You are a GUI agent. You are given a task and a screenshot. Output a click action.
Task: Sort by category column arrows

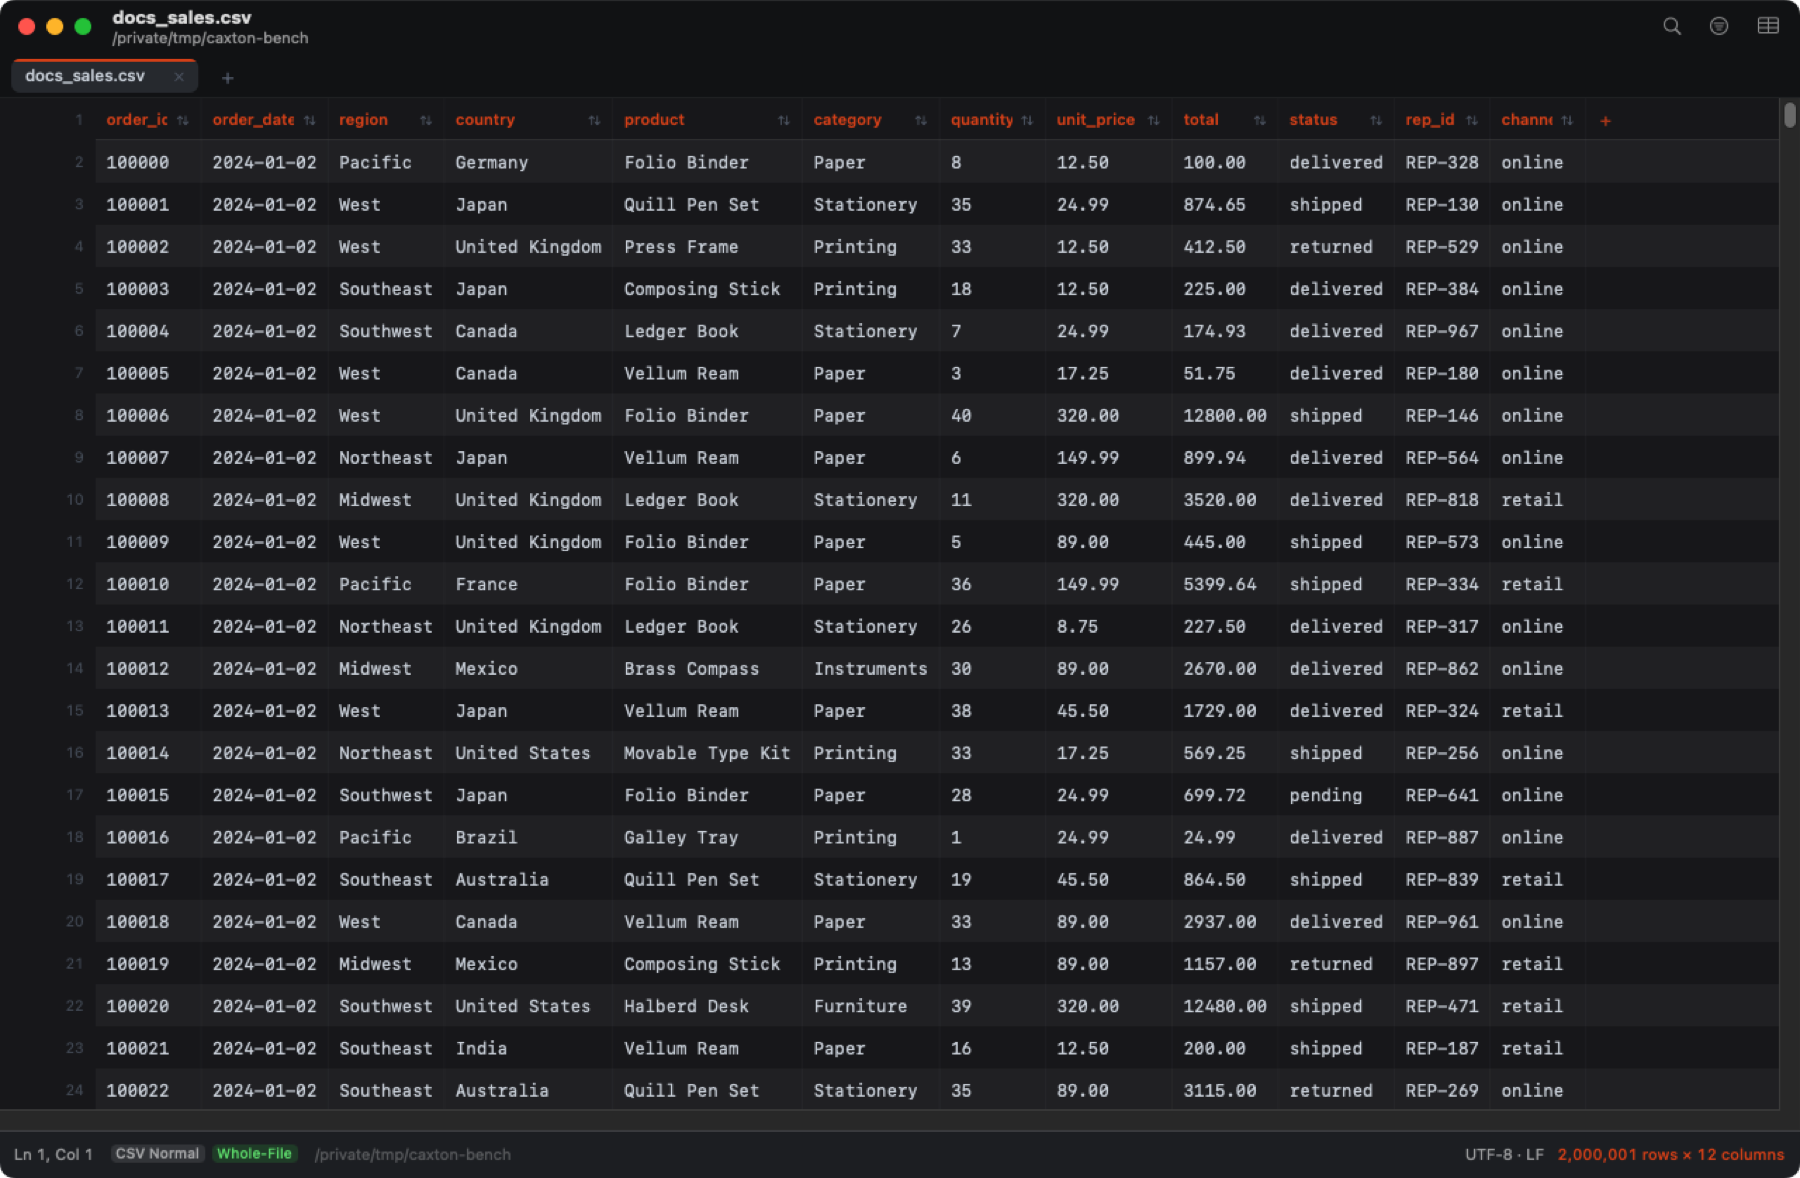(921, 120)
